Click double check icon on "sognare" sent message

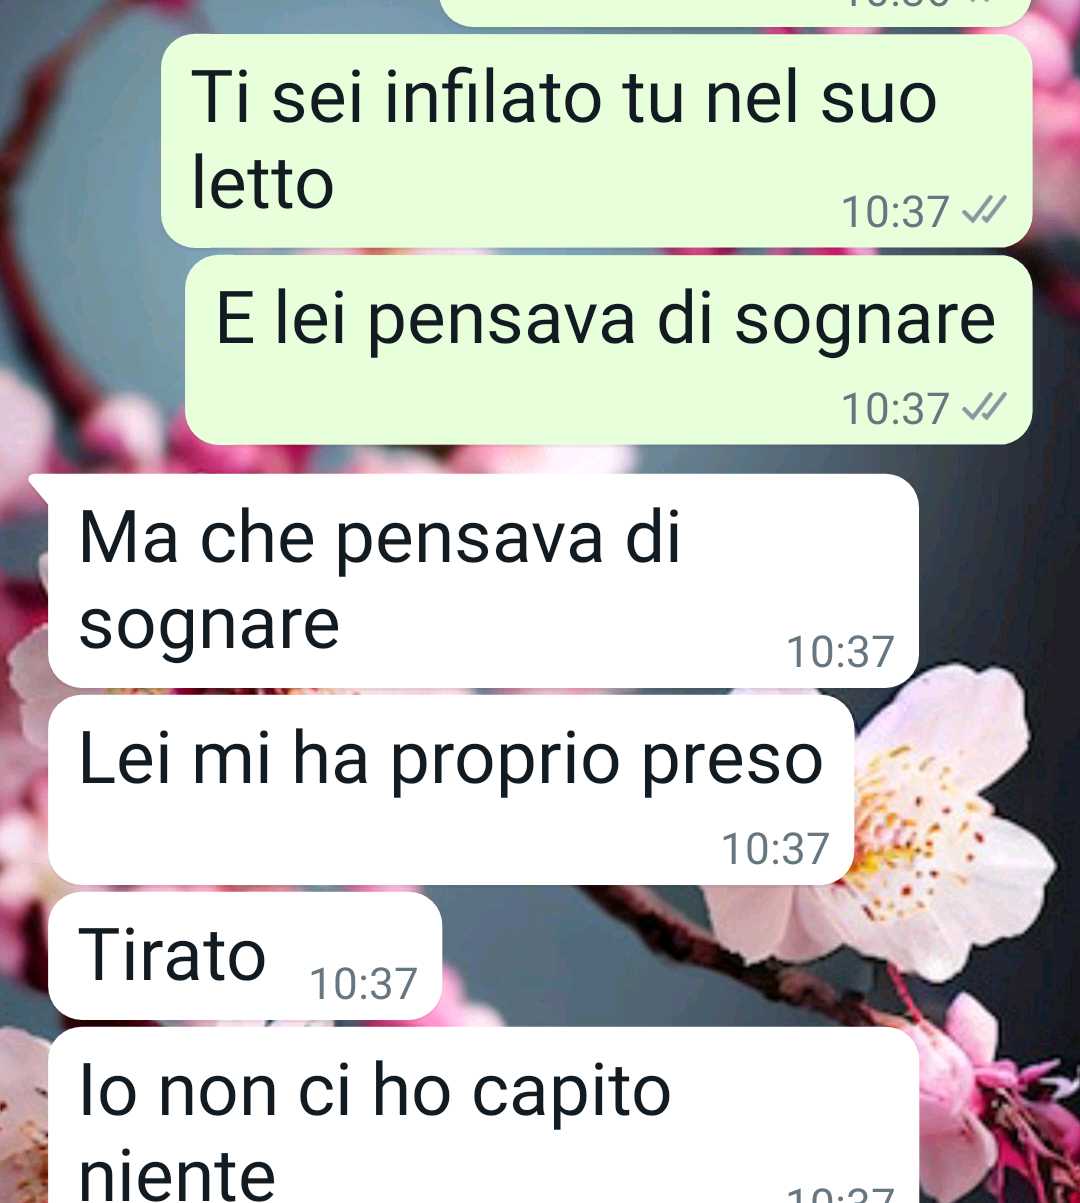pyautogui.click(x=982, y=408)
